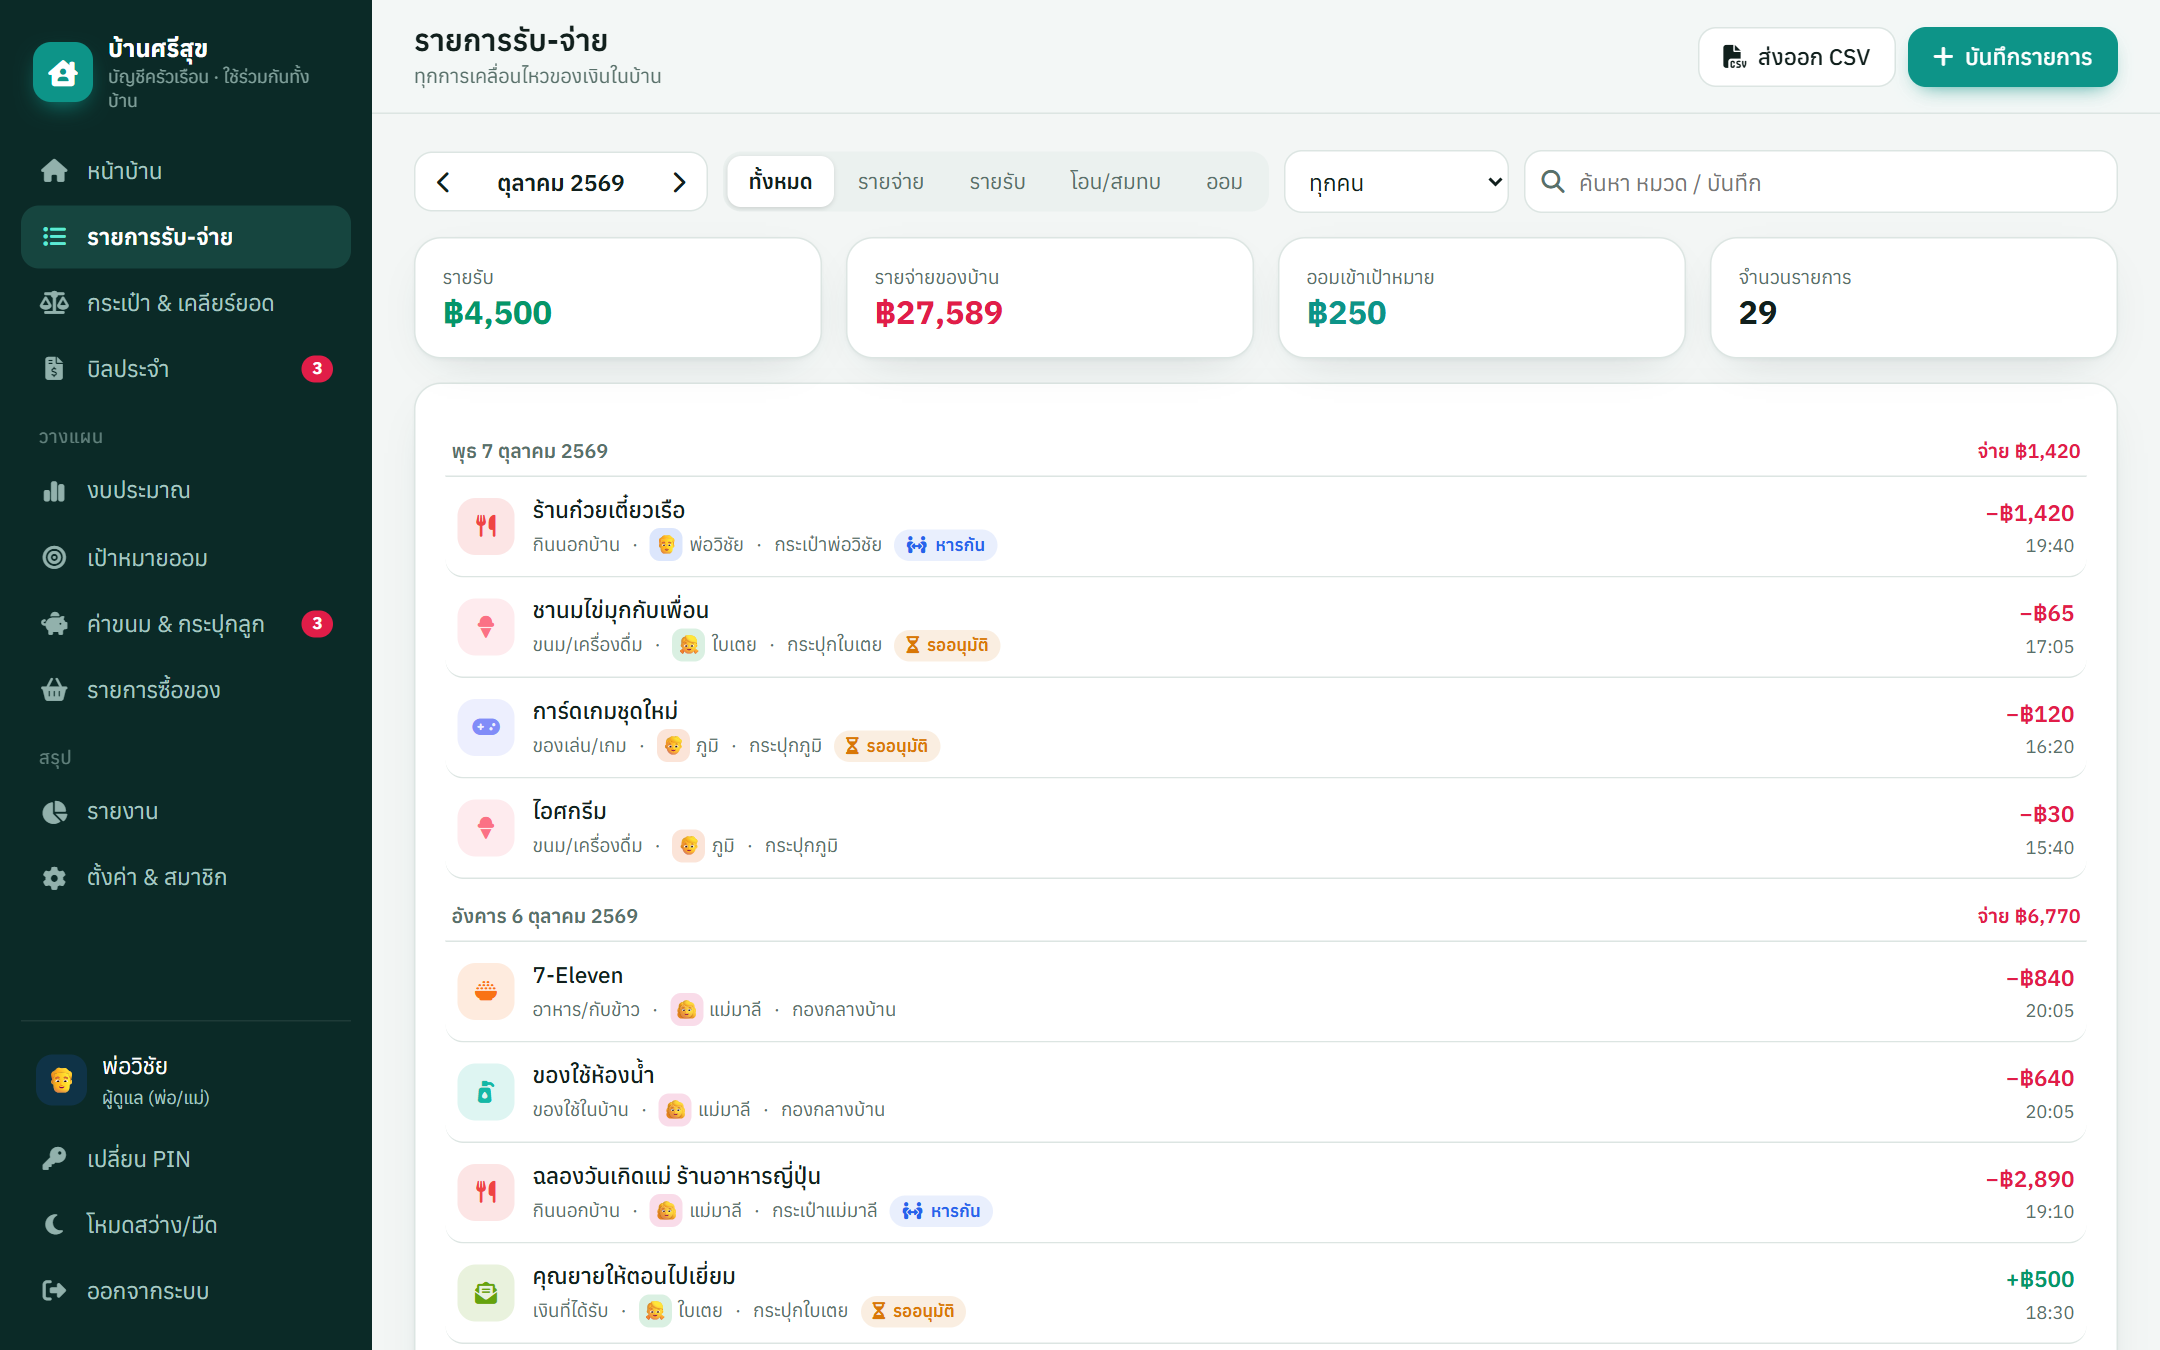Click รออนุมัติ badge on คุณยายให้ตอนไปเยี่ยม row
Image resolution: width=2160 pixels, height=1350 pixels.
pos(913,1311)
